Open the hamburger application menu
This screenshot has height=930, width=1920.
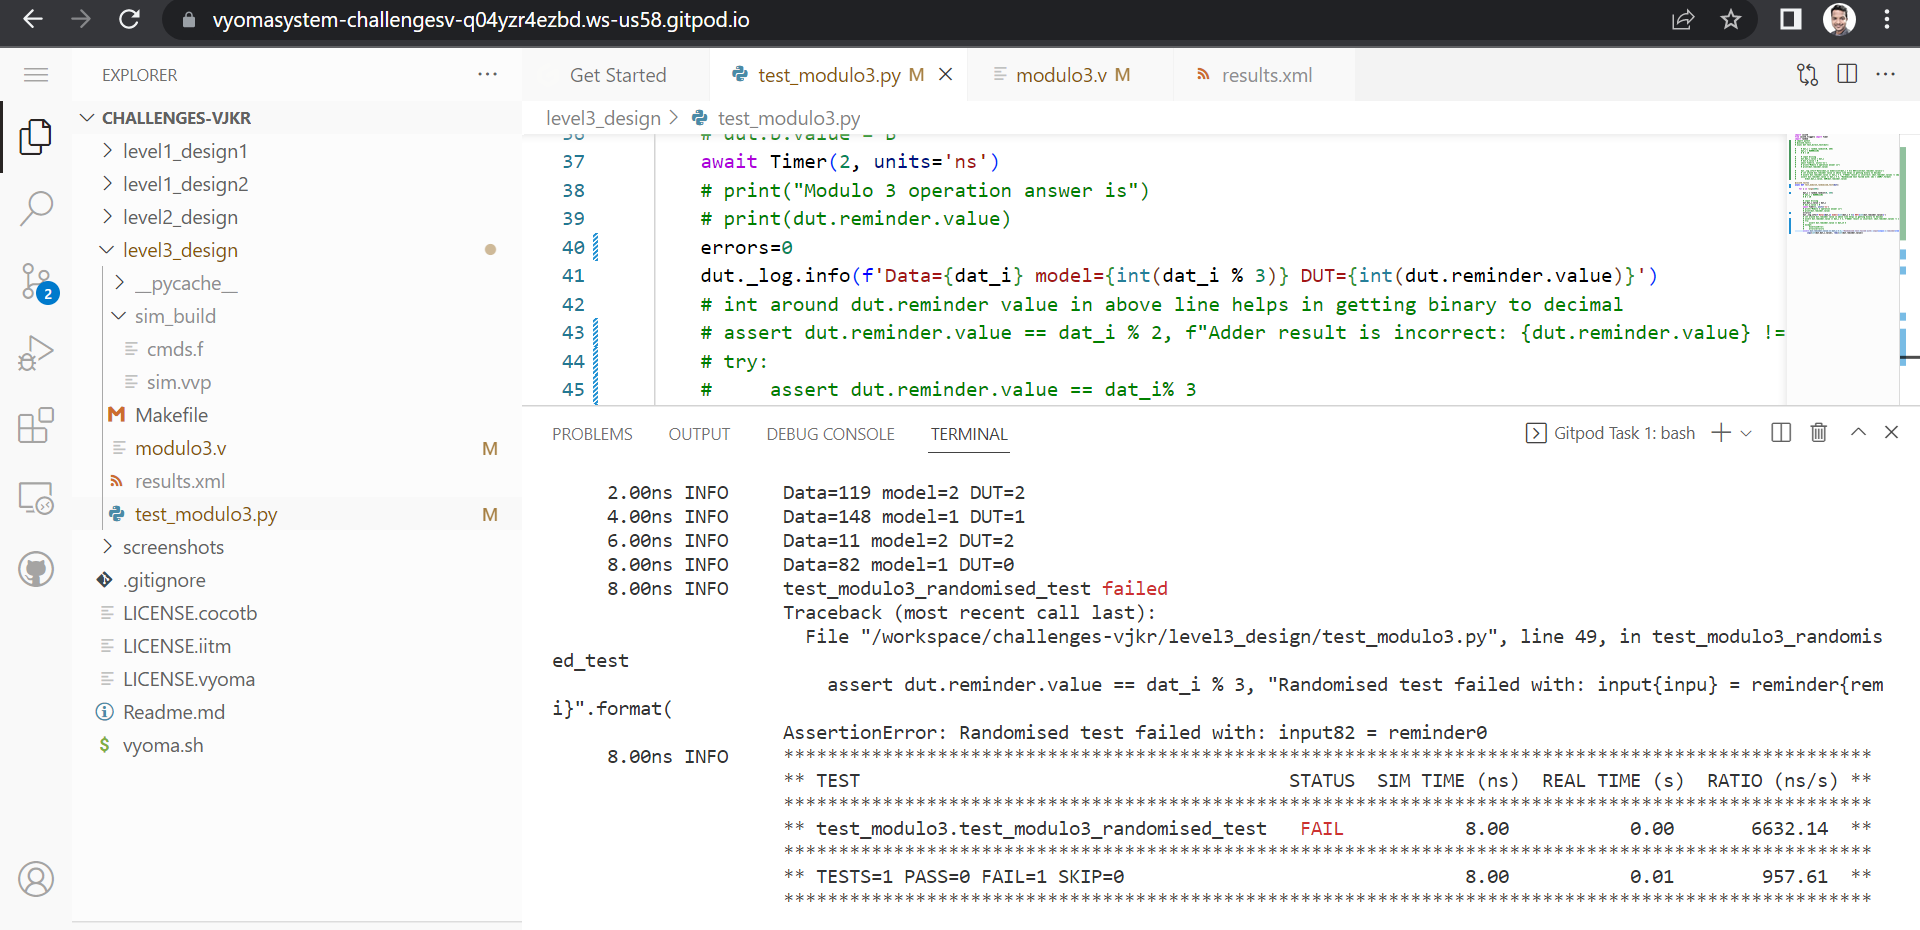pyautogui.click(x=36, y=75)
